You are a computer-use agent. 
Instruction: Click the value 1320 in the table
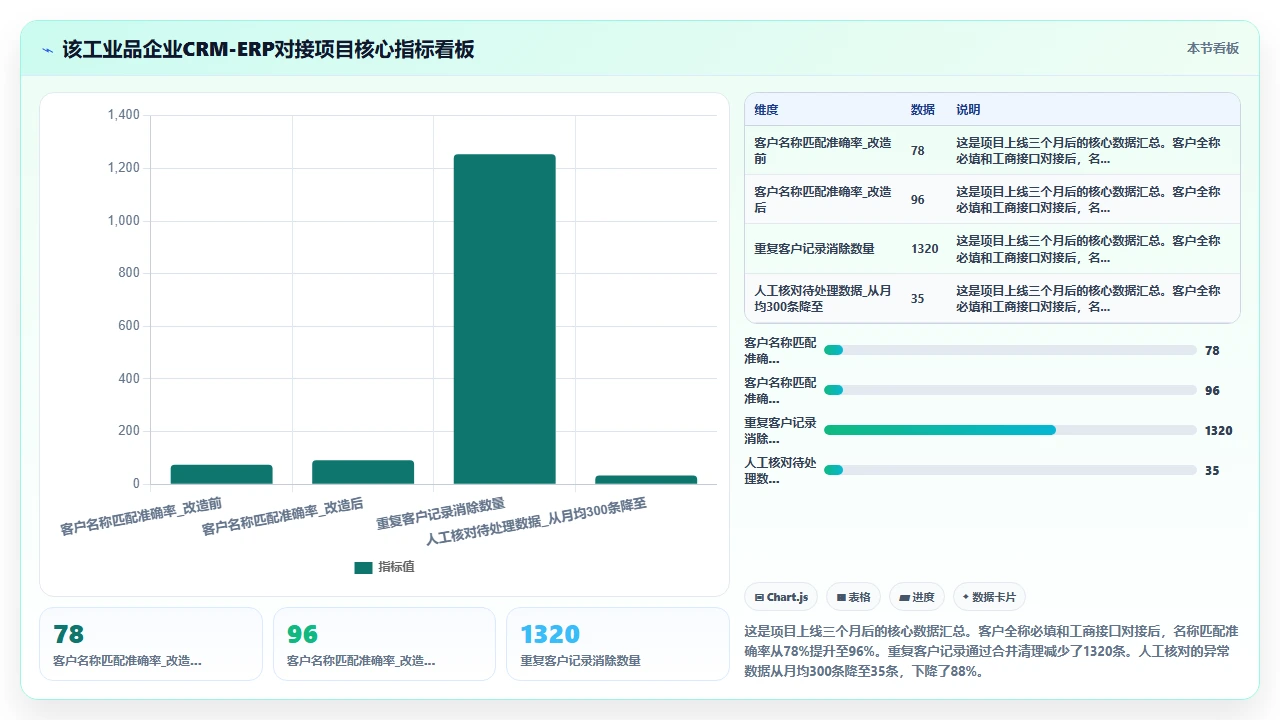pyautogui.click(x=925, y=249)
